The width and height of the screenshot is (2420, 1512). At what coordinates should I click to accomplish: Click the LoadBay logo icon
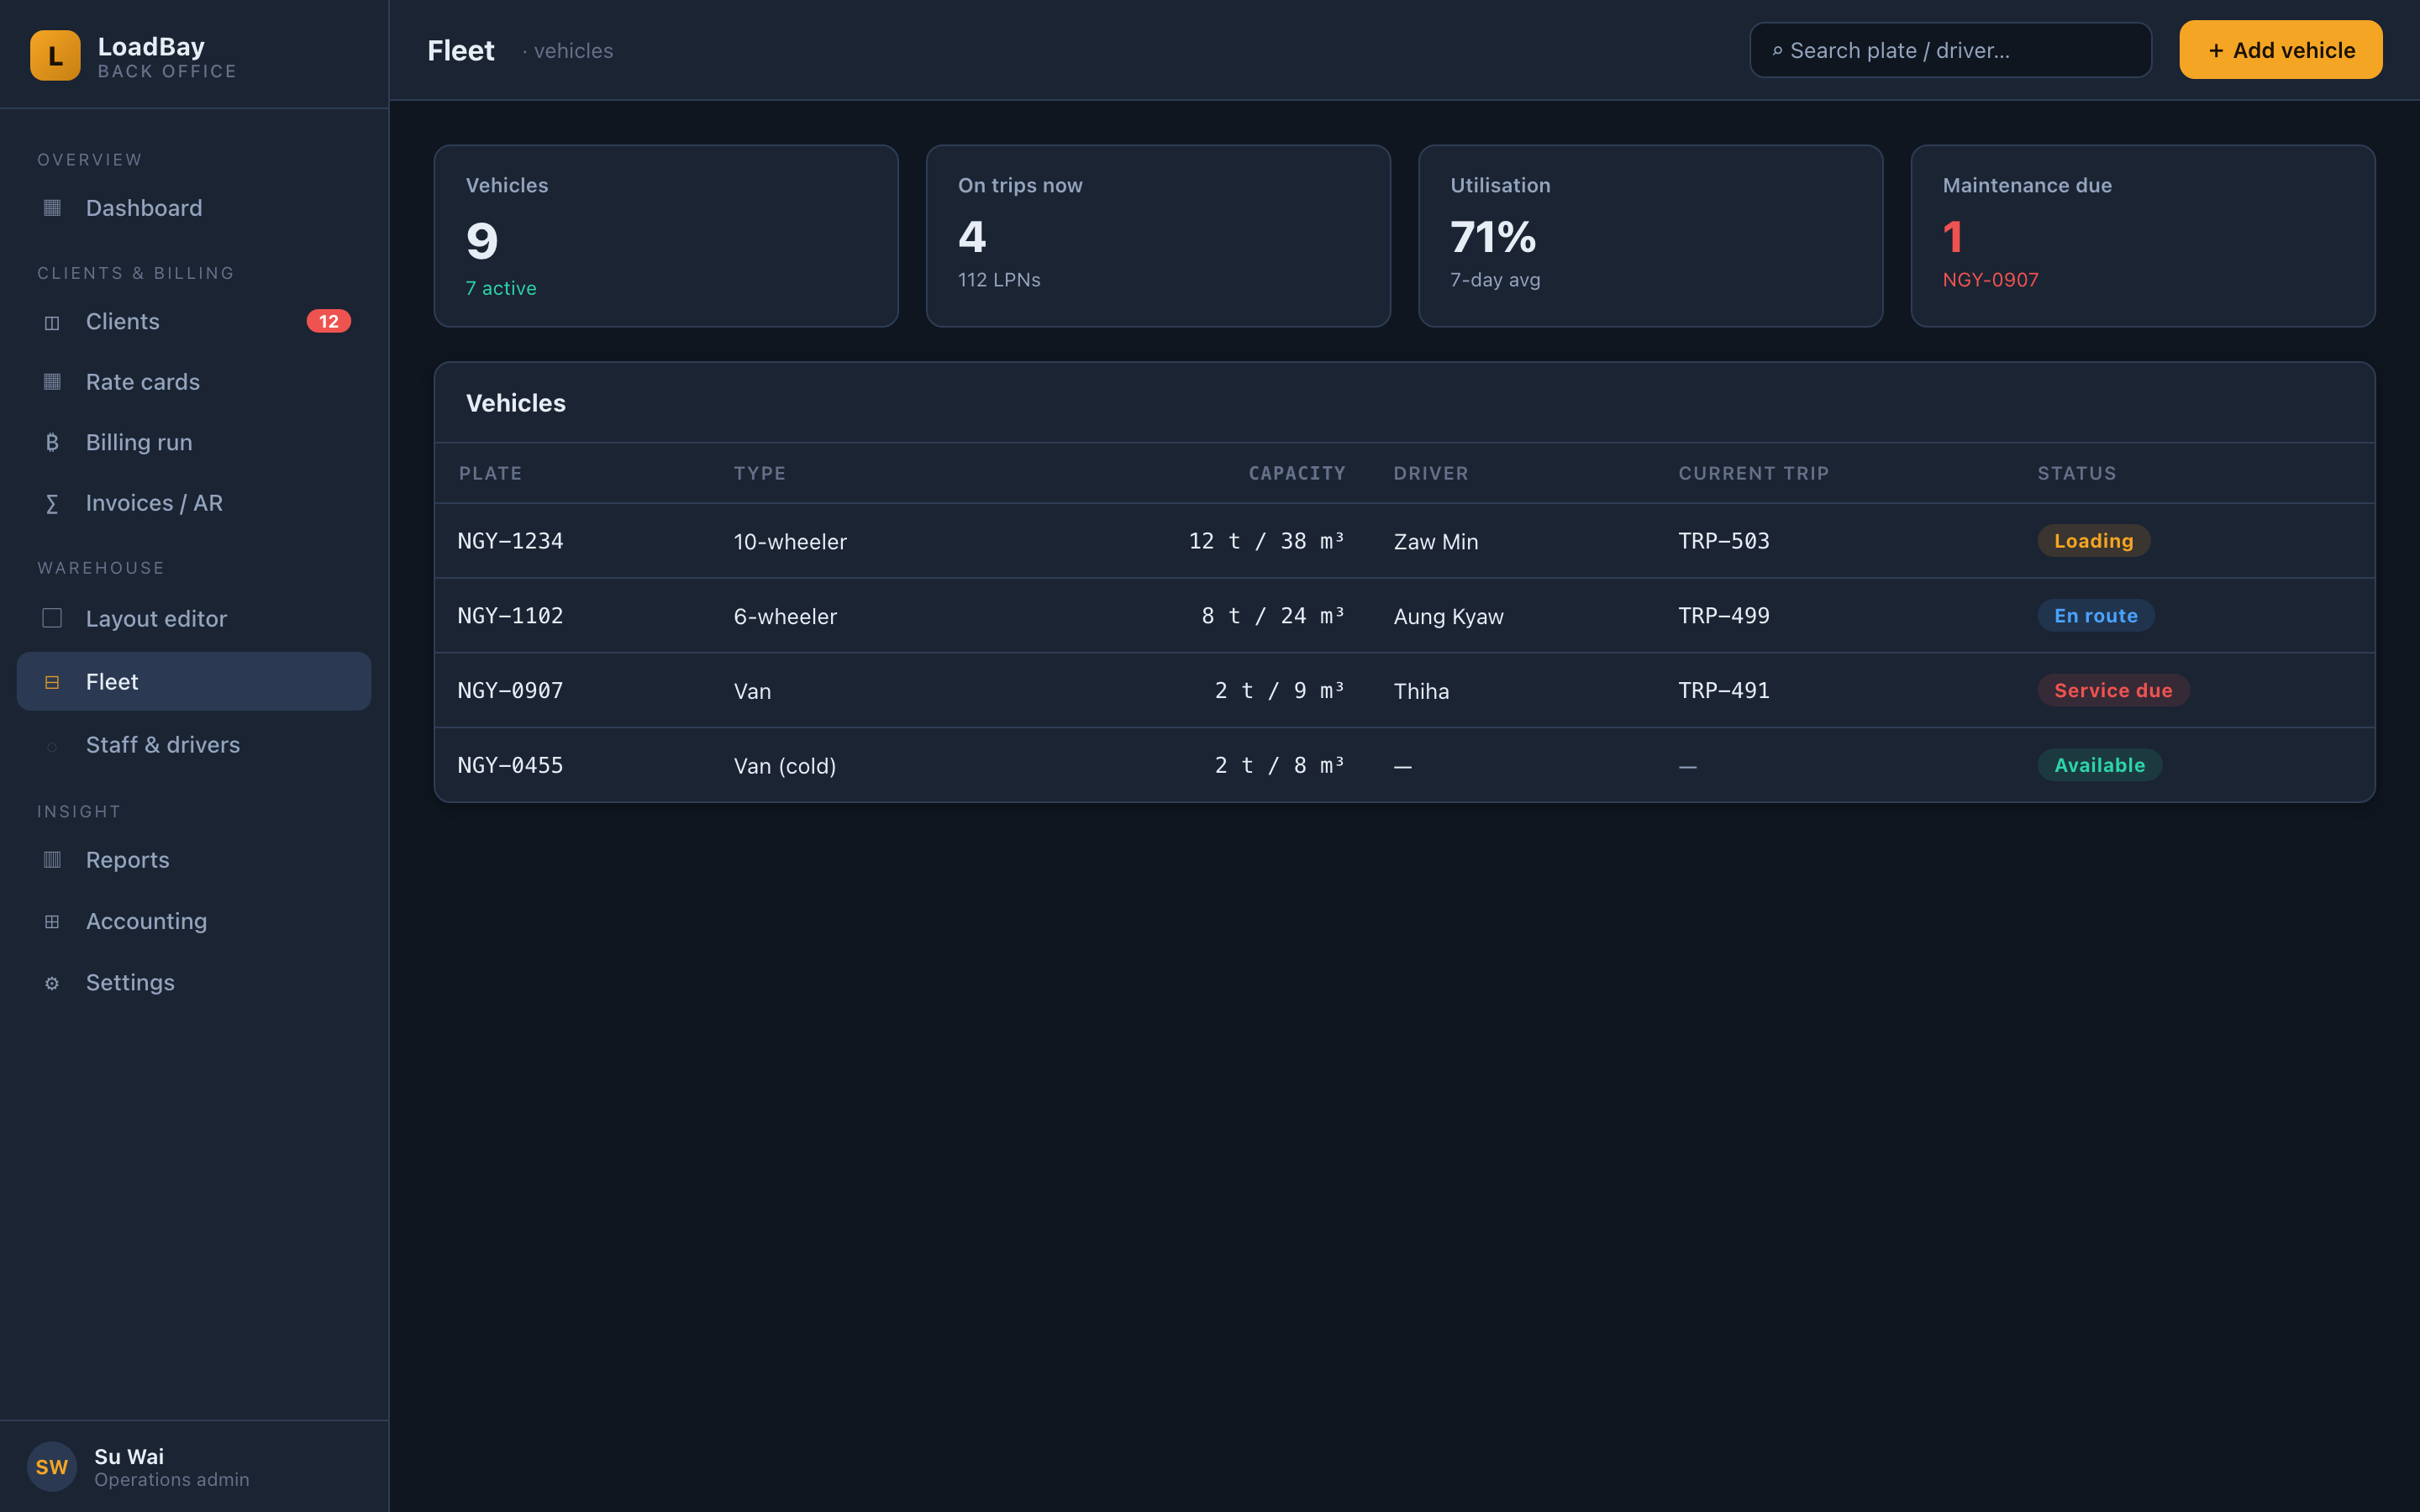55,55
